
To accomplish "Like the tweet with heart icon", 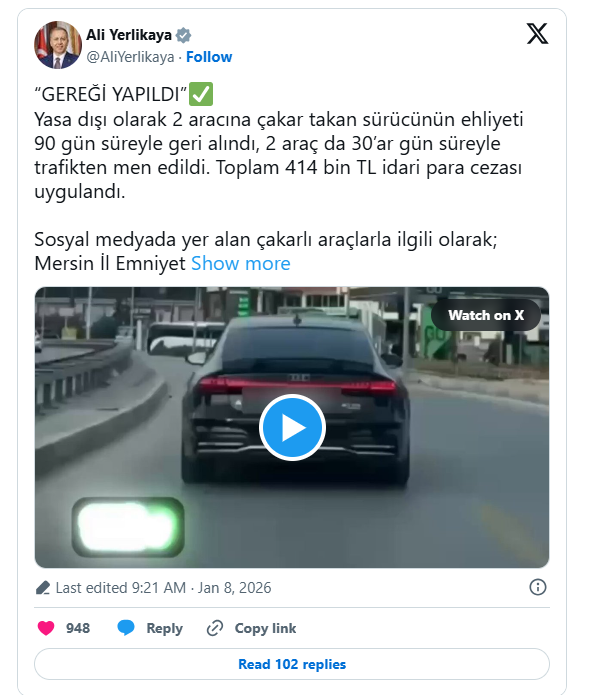I will pos(46,628).
